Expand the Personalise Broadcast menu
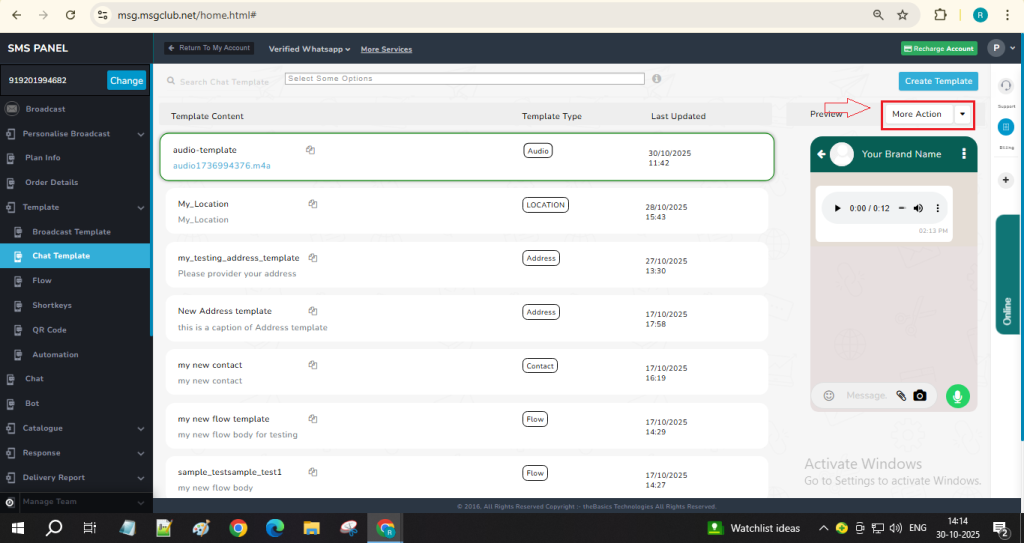 pos(139,134)
